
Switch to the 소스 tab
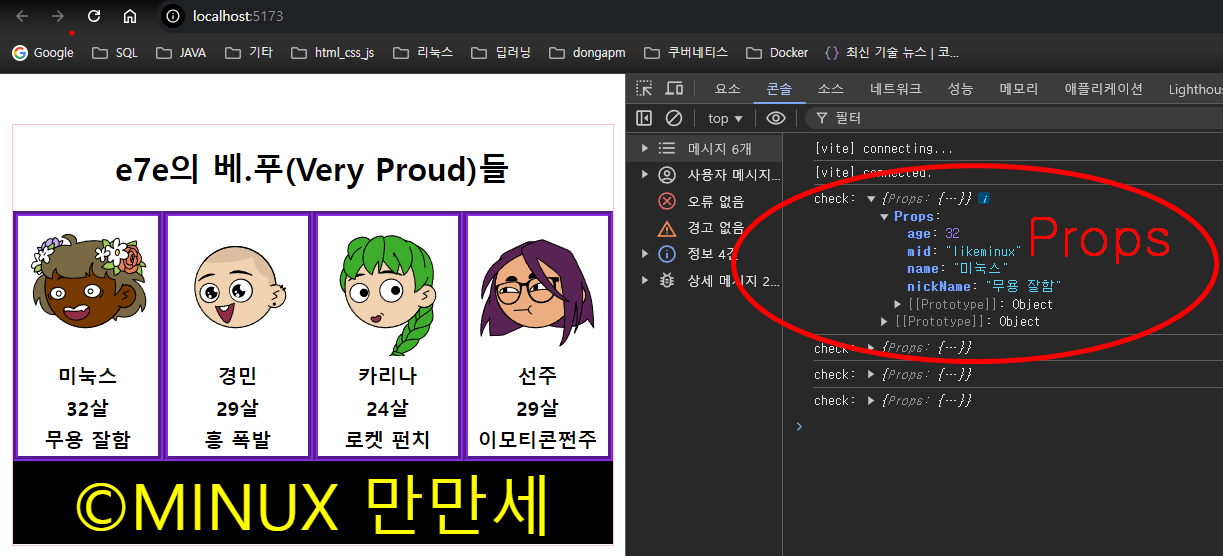pyautogui.click(x=831, y=89)
